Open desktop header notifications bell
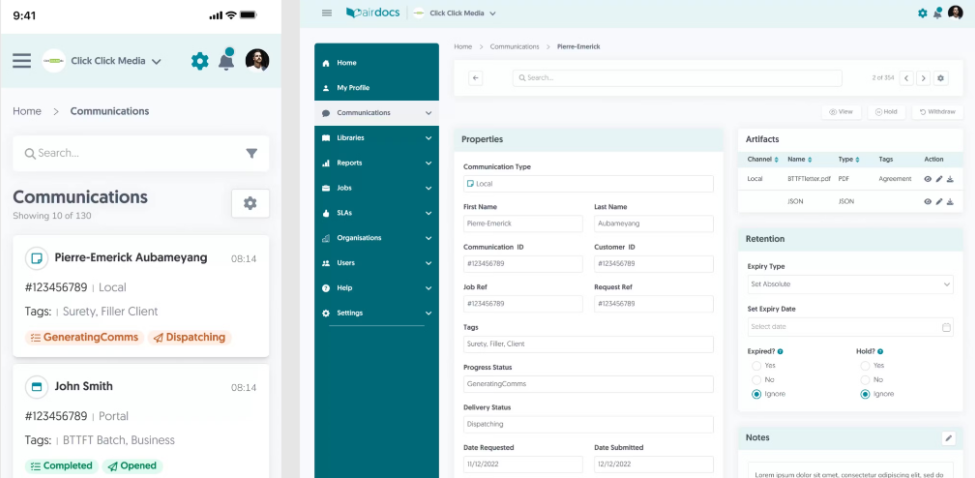This screenshot has height=478, width=975. 938,13
